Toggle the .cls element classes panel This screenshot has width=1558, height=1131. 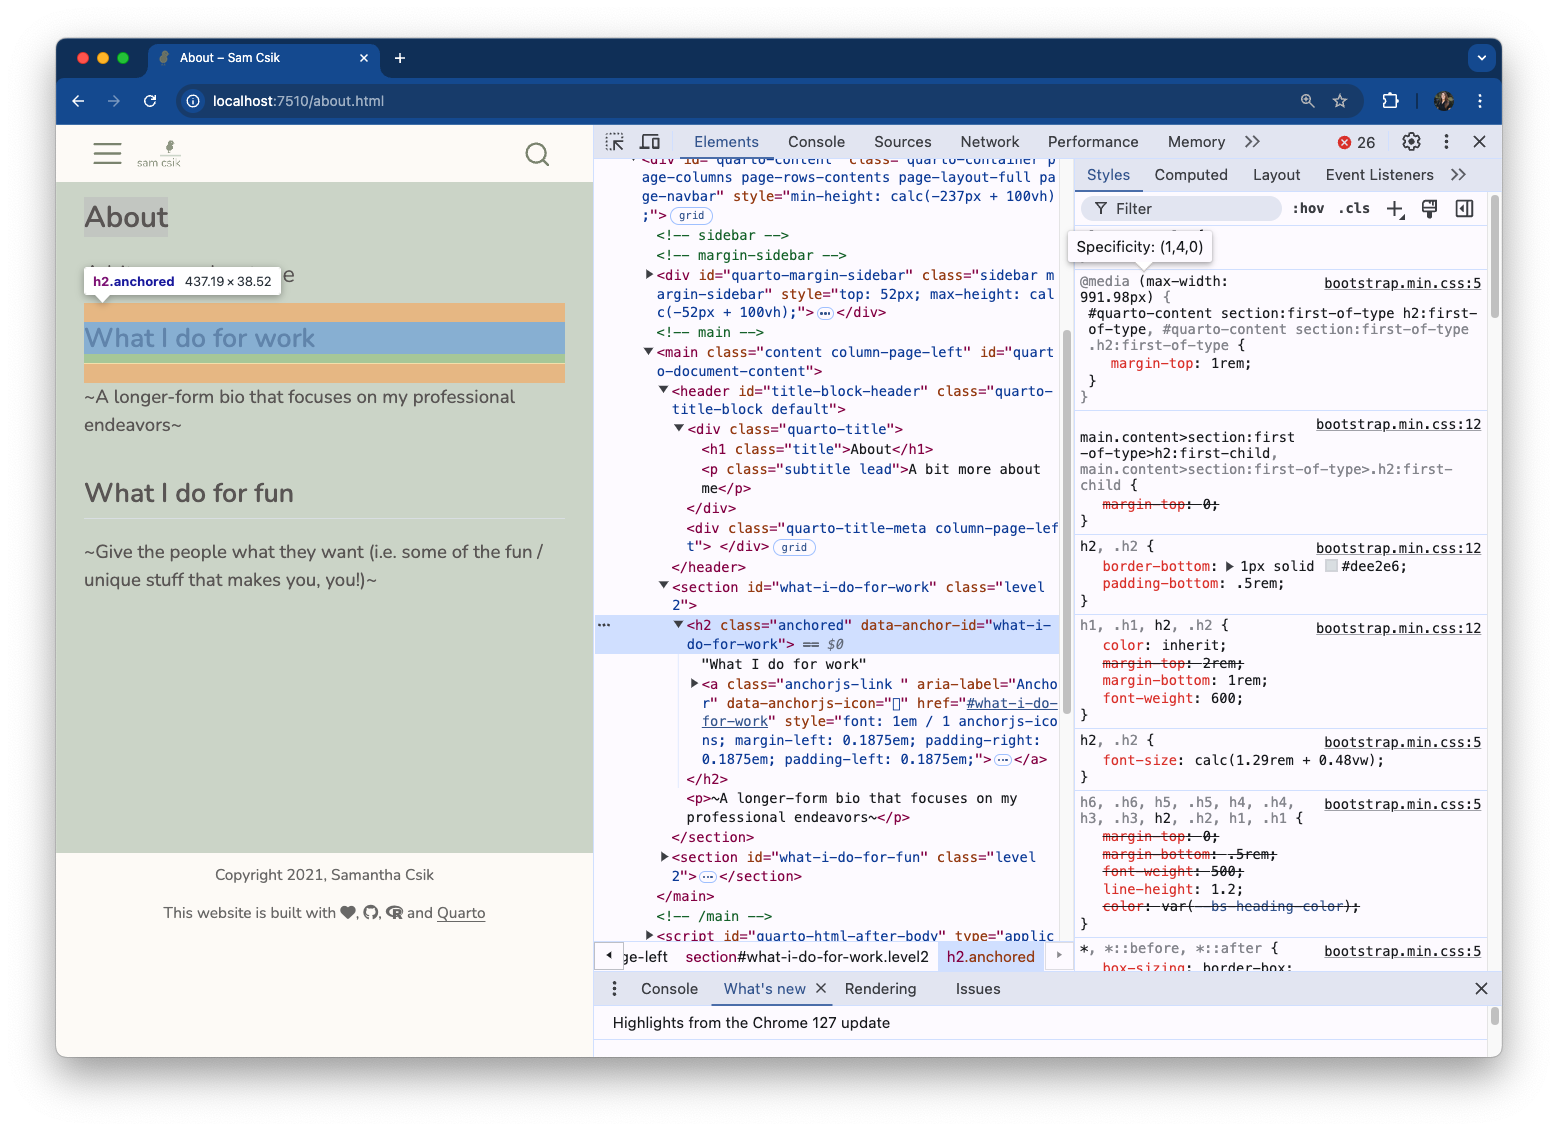coord(1355,208)
